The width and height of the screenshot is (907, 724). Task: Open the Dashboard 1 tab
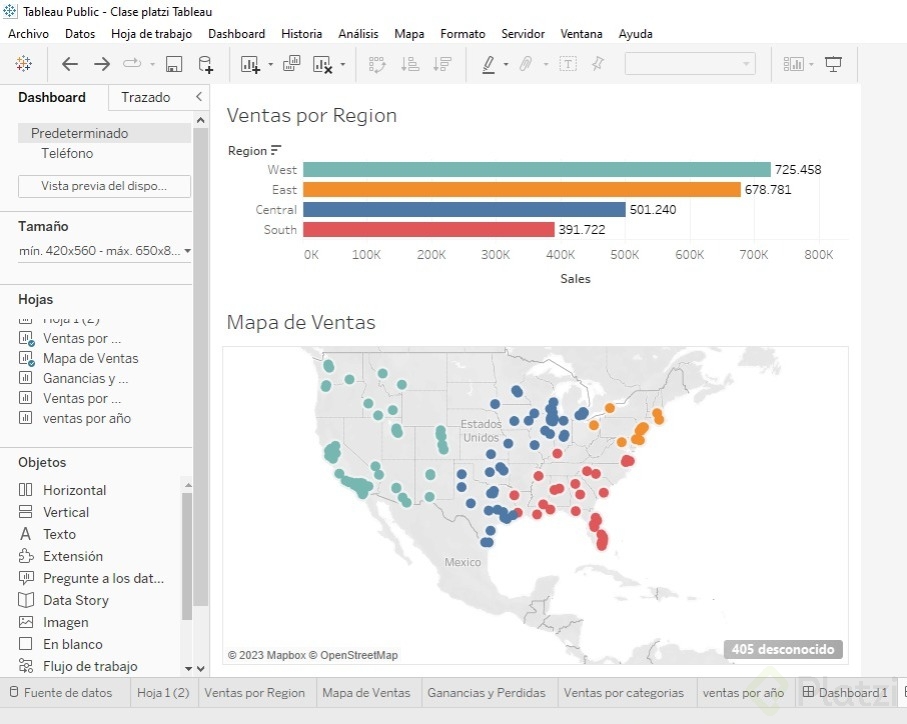pos(845,692)
